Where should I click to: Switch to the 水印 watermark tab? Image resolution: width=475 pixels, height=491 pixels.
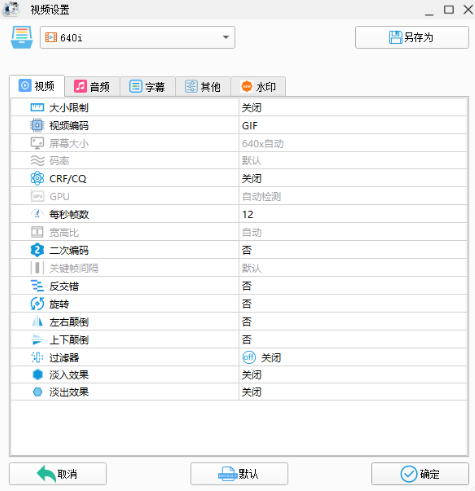coord(258,87)
